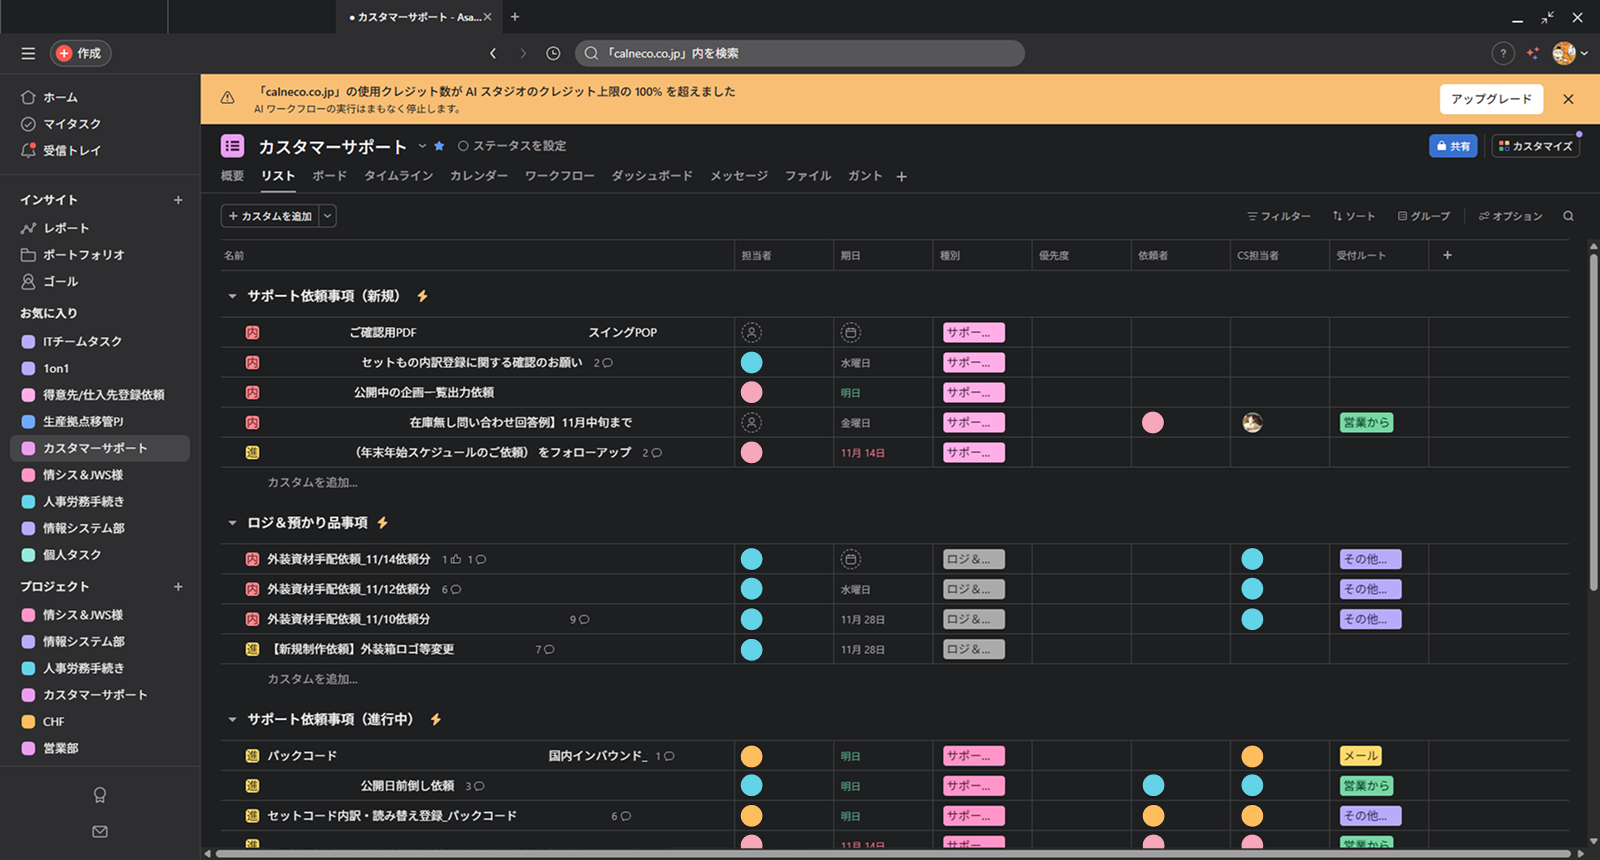Open ホーム in the sidebar

coord(60,97)
